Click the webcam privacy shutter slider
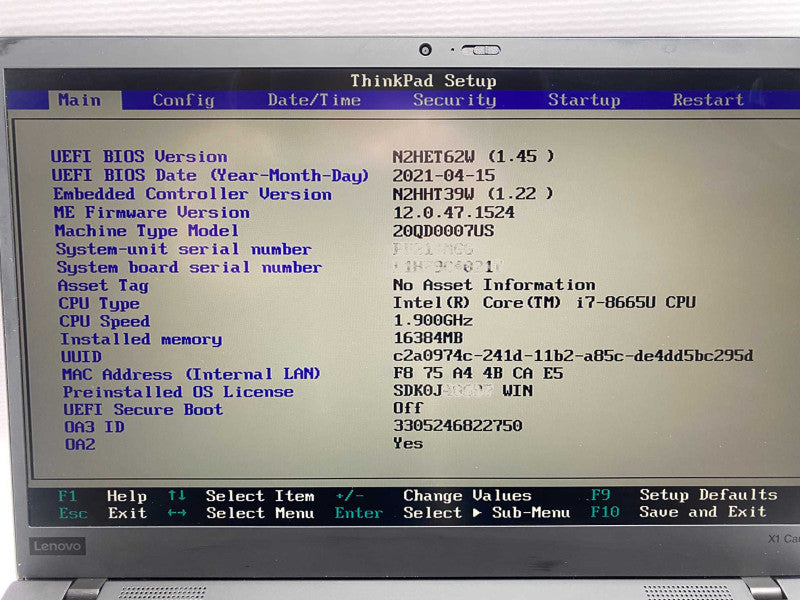 click(x=481, y=49)
